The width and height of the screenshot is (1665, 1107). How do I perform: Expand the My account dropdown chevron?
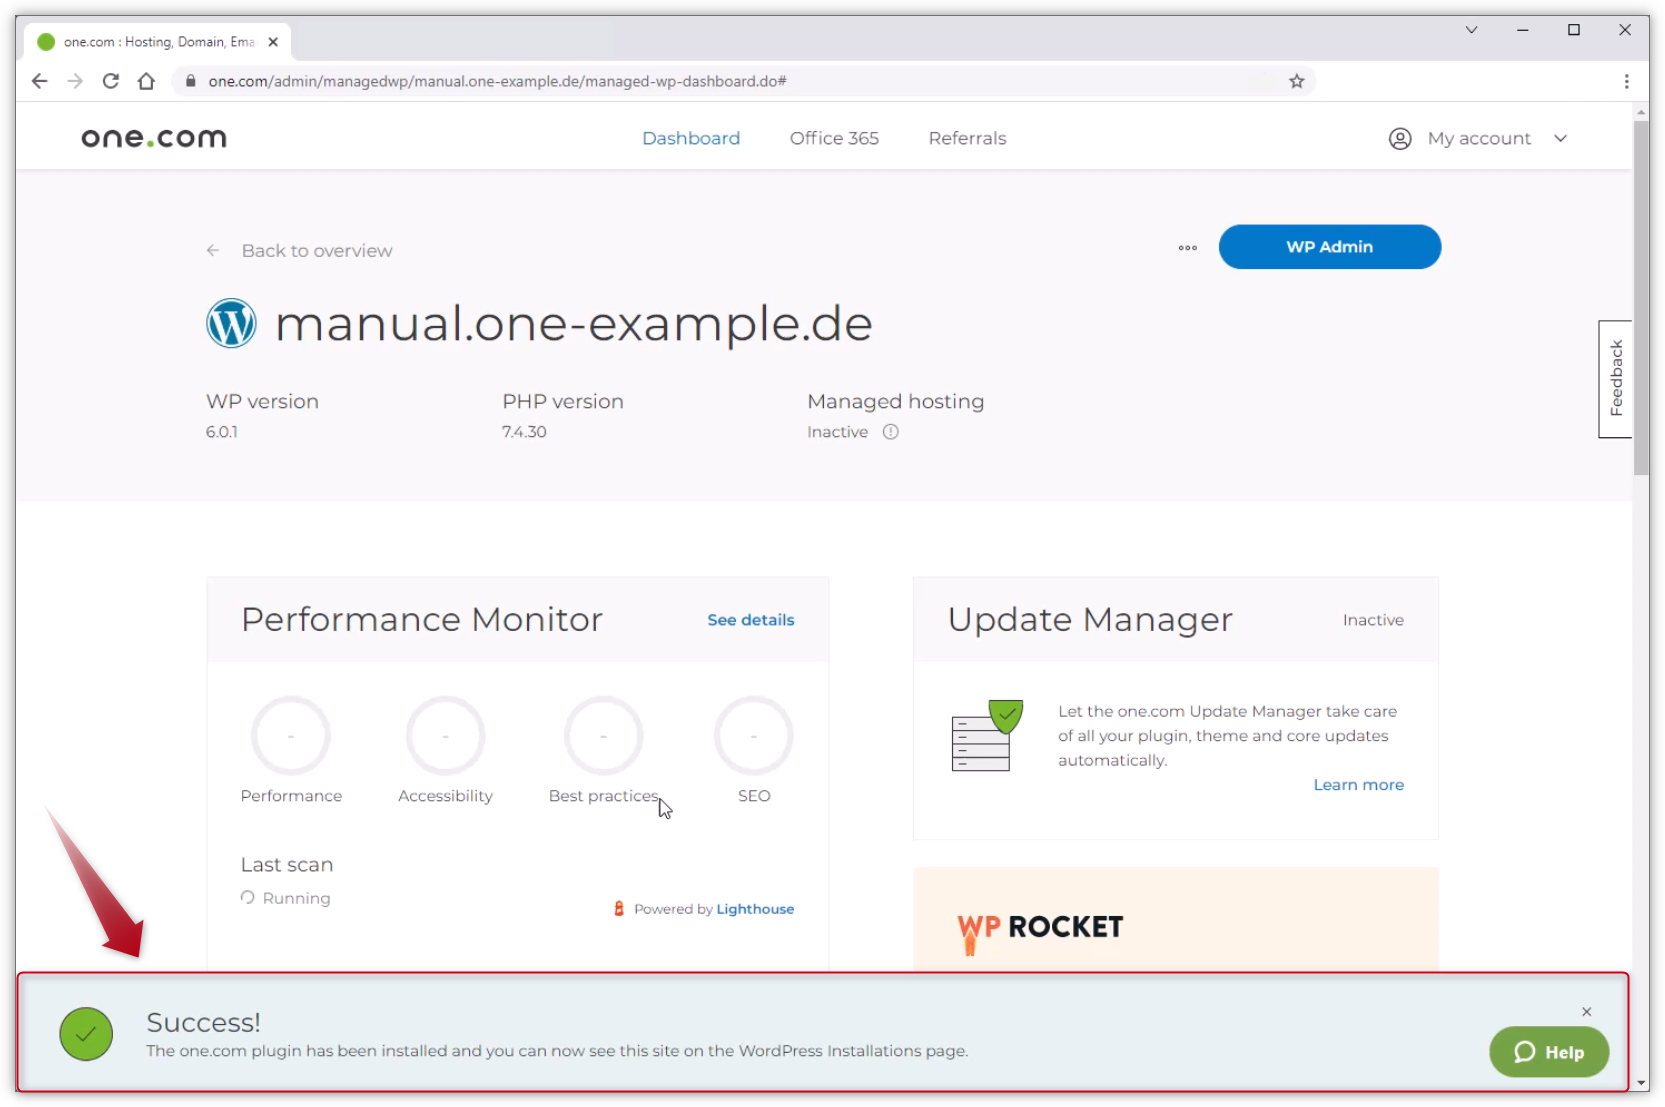point(1560,139)
